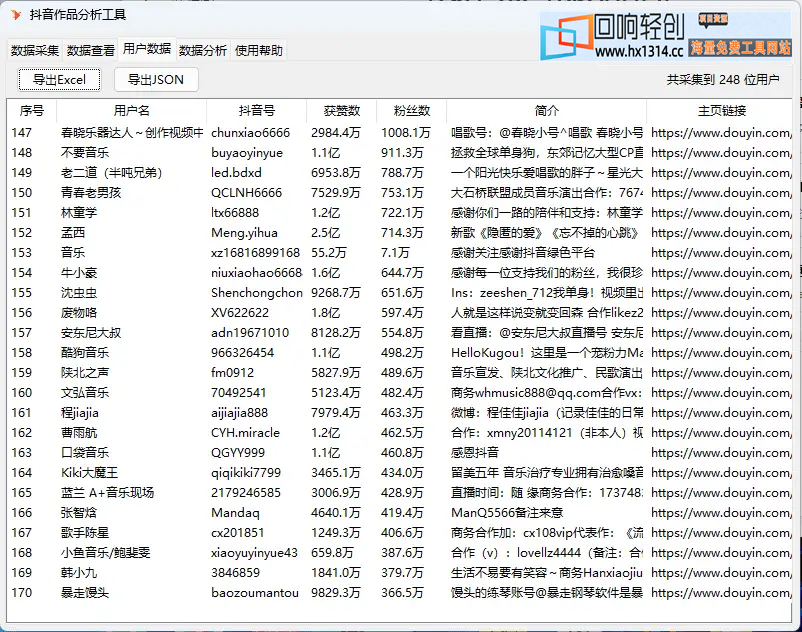Select username 张智焓
Viewport: 802px width, 632px height.
tap(79, 513)
